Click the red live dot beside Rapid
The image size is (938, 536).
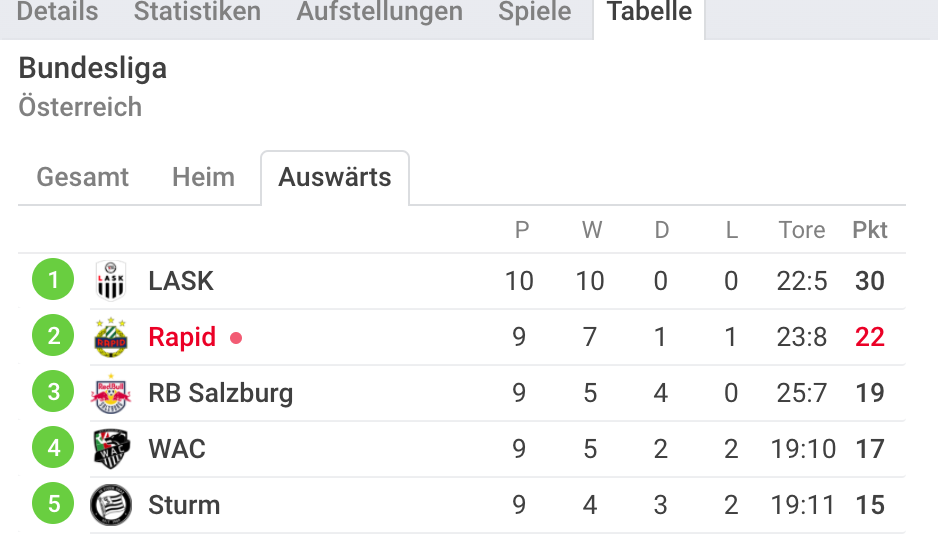click(x=236, y=339)
